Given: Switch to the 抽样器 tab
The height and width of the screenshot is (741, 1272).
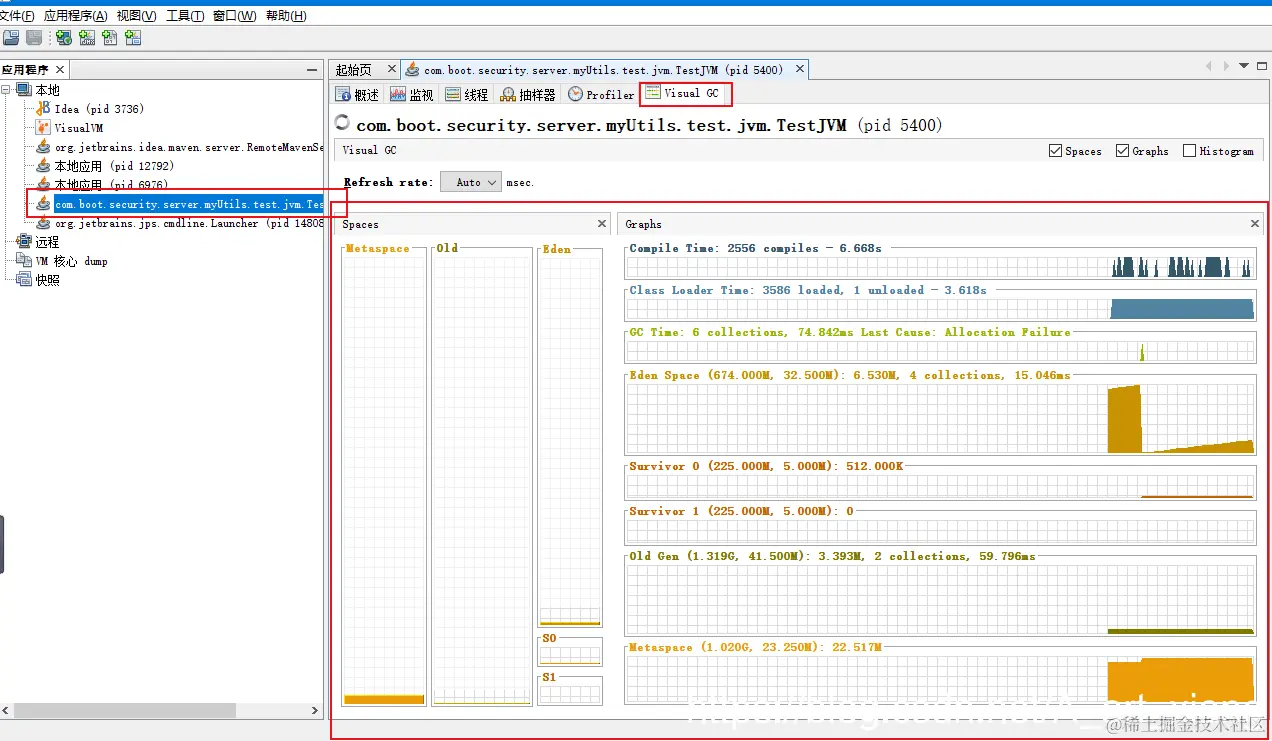Looking at the screenshot, I should [x=528, y=94].
